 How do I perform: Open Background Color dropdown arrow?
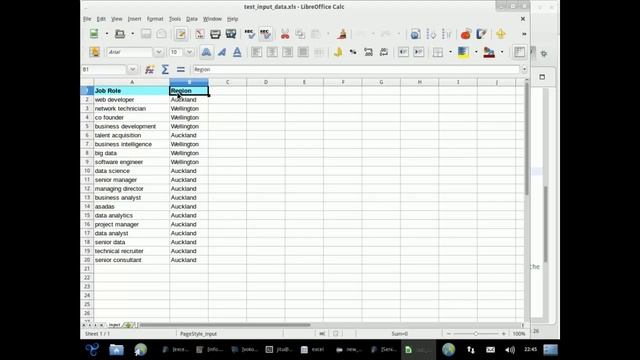[x=476, y=52]
